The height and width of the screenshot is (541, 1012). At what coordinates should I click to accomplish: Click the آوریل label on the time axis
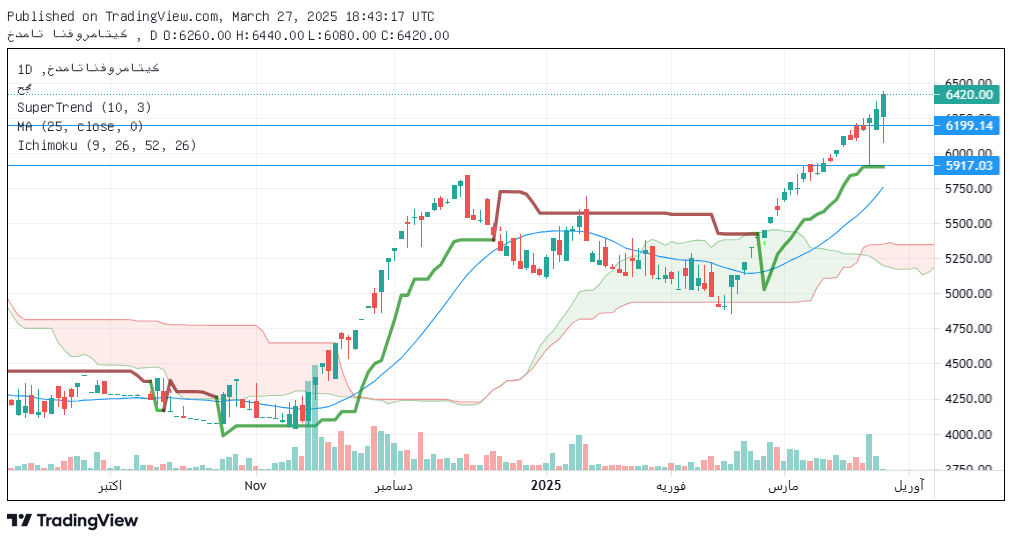point(909,485)
